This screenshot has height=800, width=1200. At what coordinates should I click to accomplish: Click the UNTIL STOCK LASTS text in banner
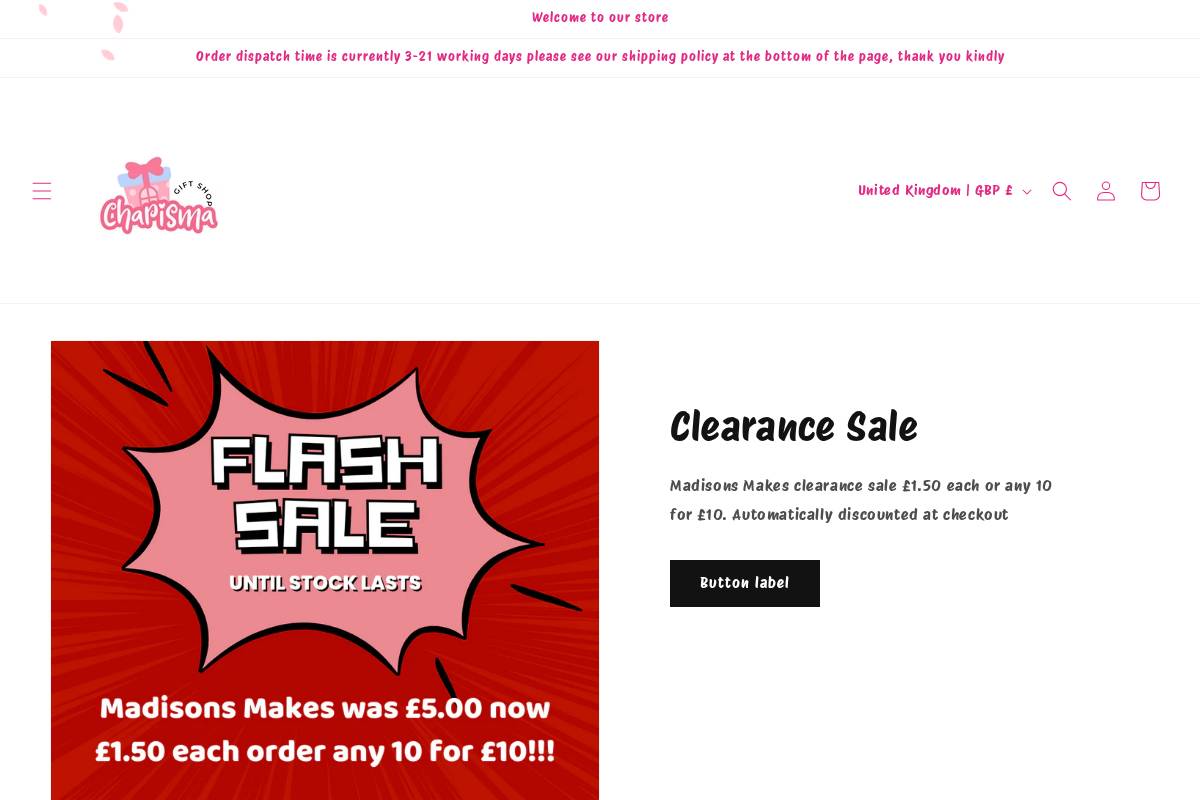click(x=325, y=583)
